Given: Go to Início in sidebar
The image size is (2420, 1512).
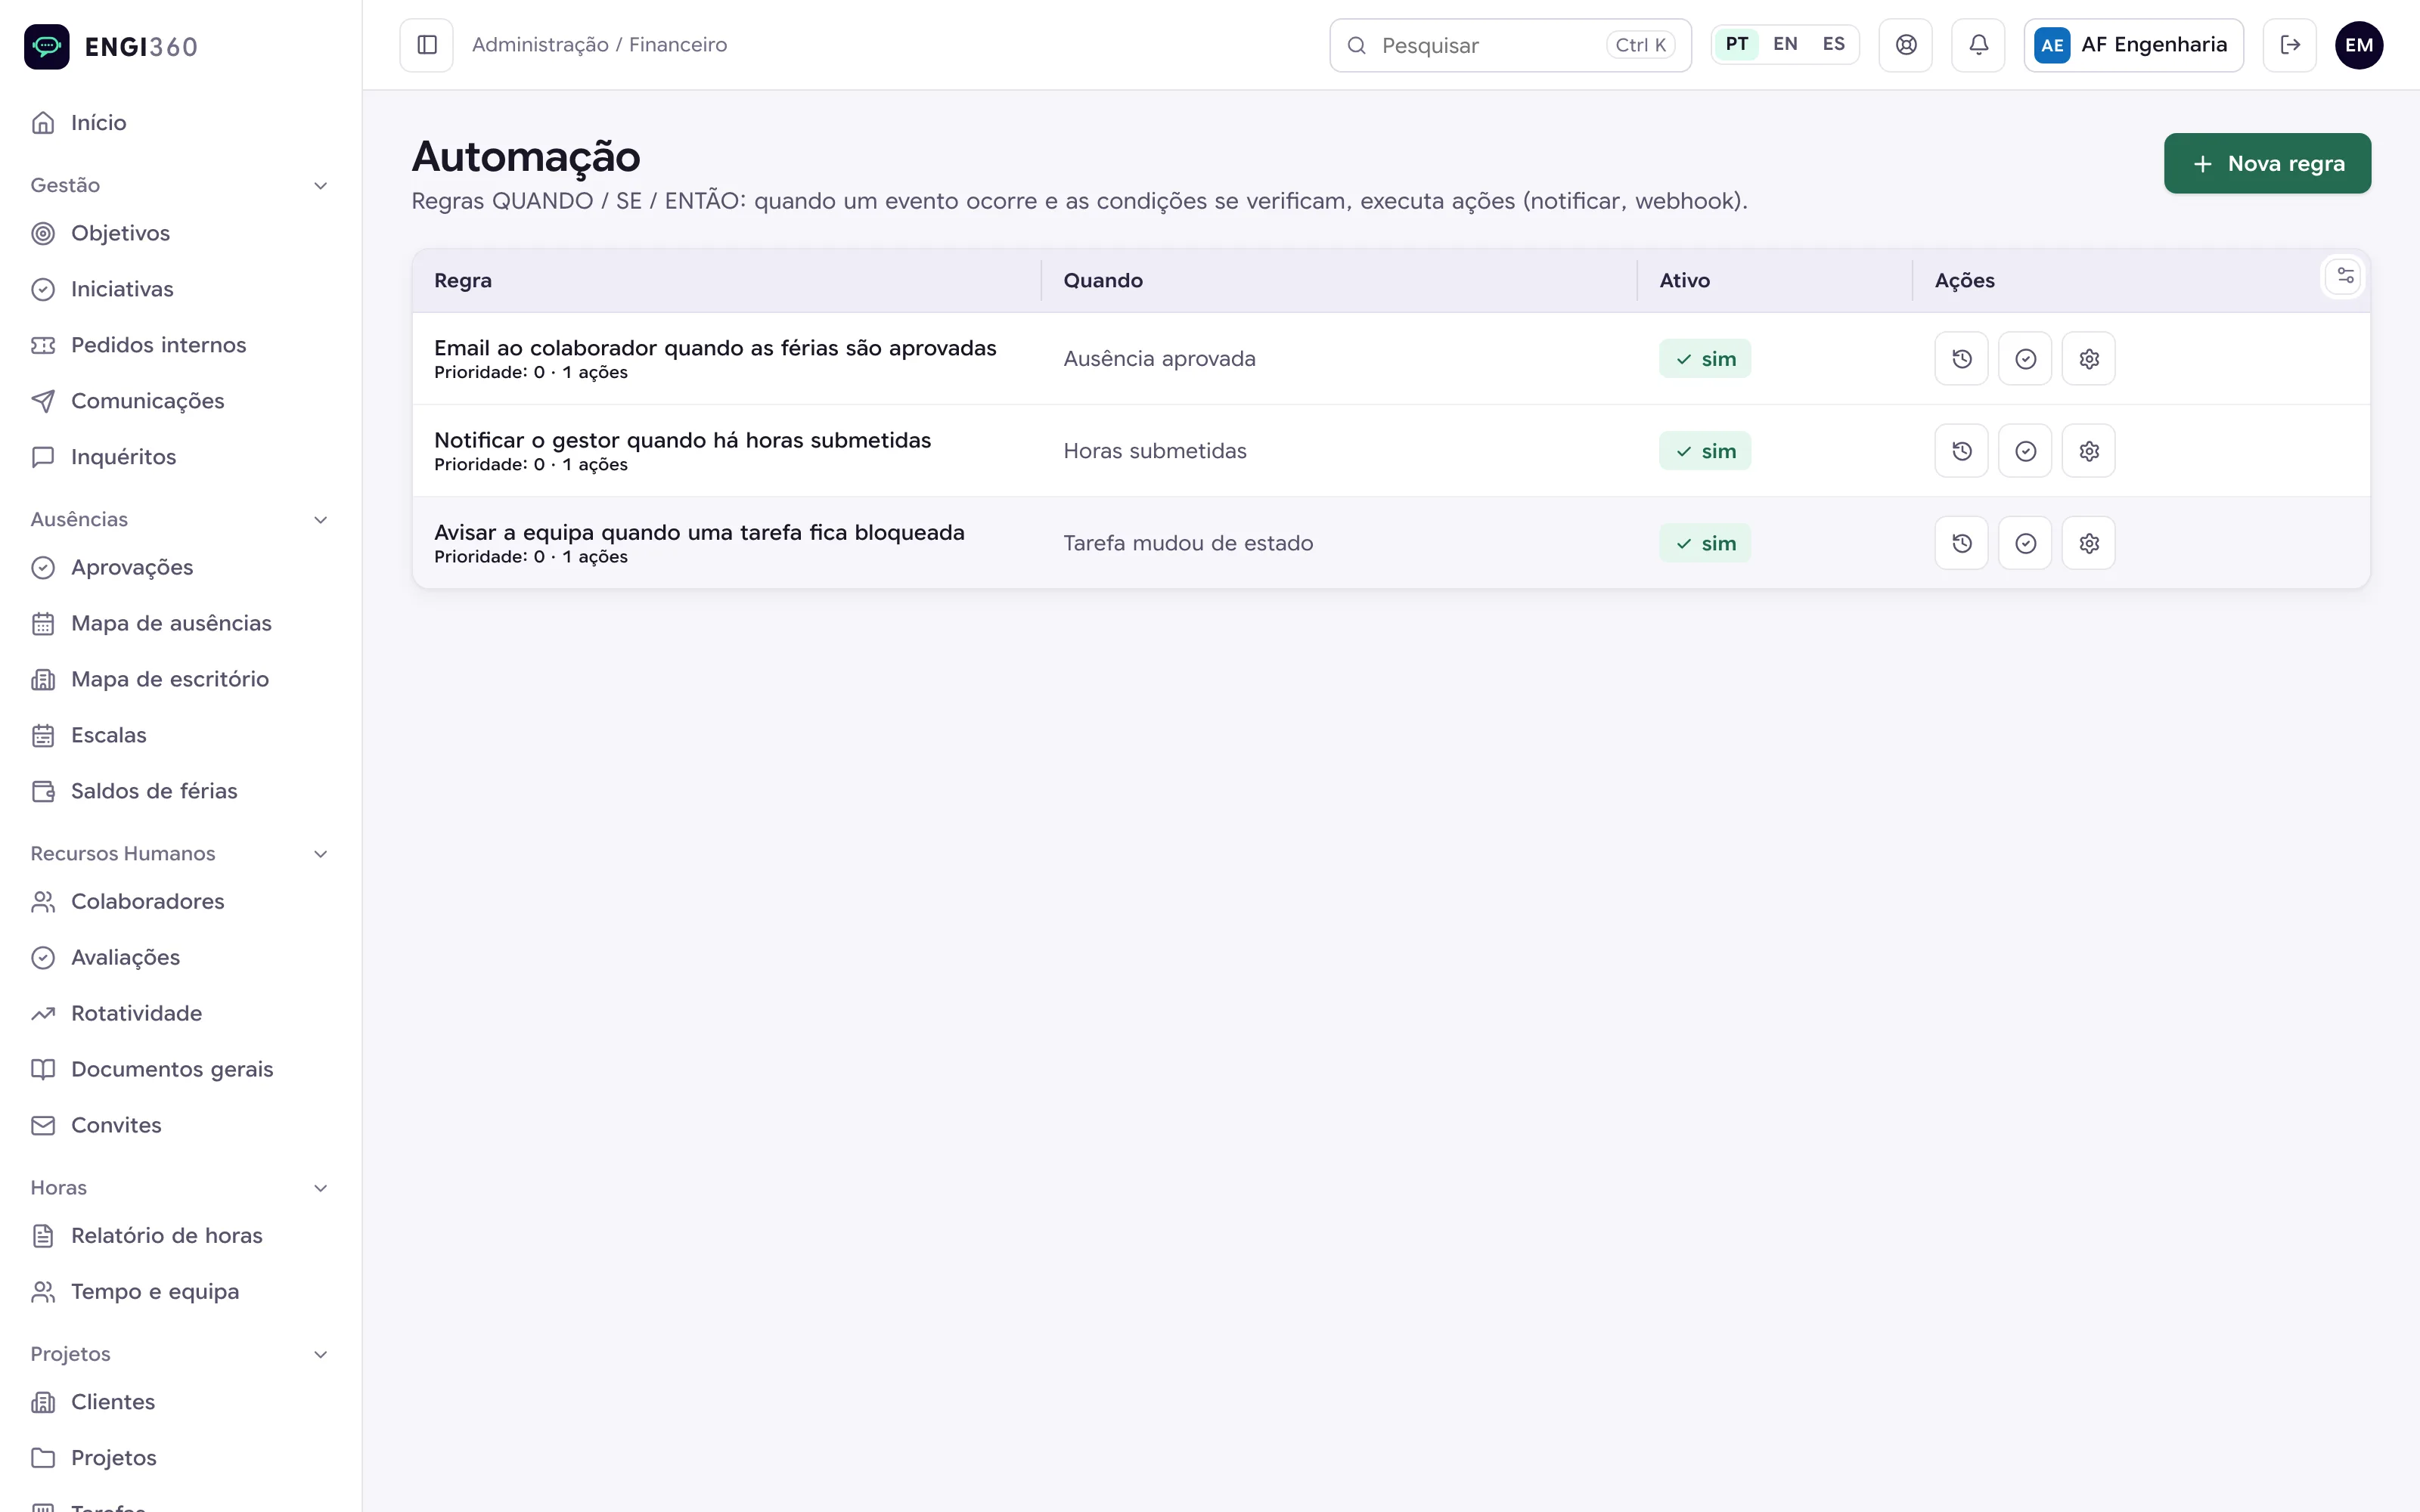Looking at the screenshot, I should click(180, 123).
